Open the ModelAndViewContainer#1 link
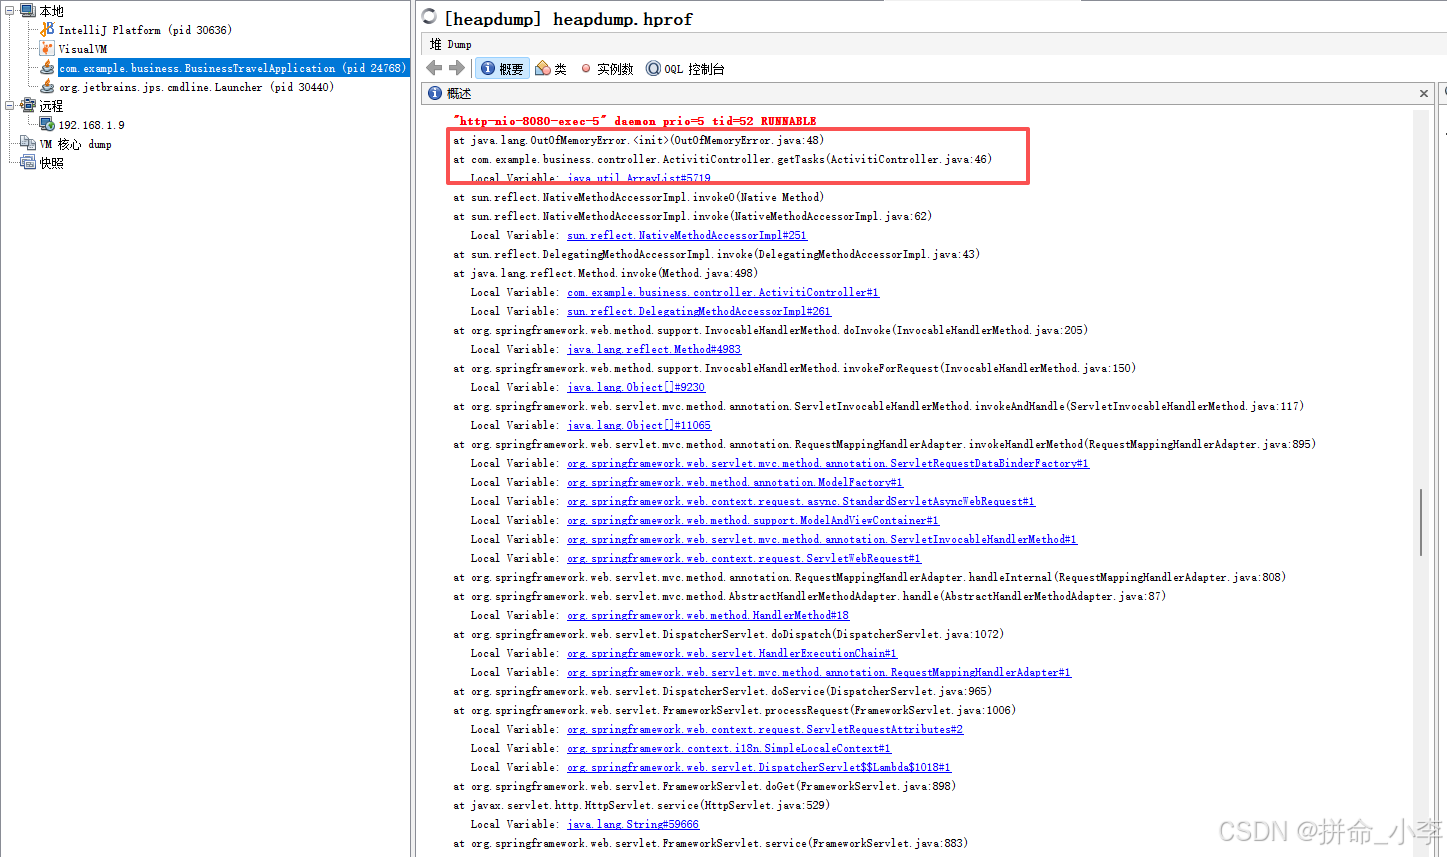The image size is (1447, 857). pyautogui.click(x=753, y=520)
